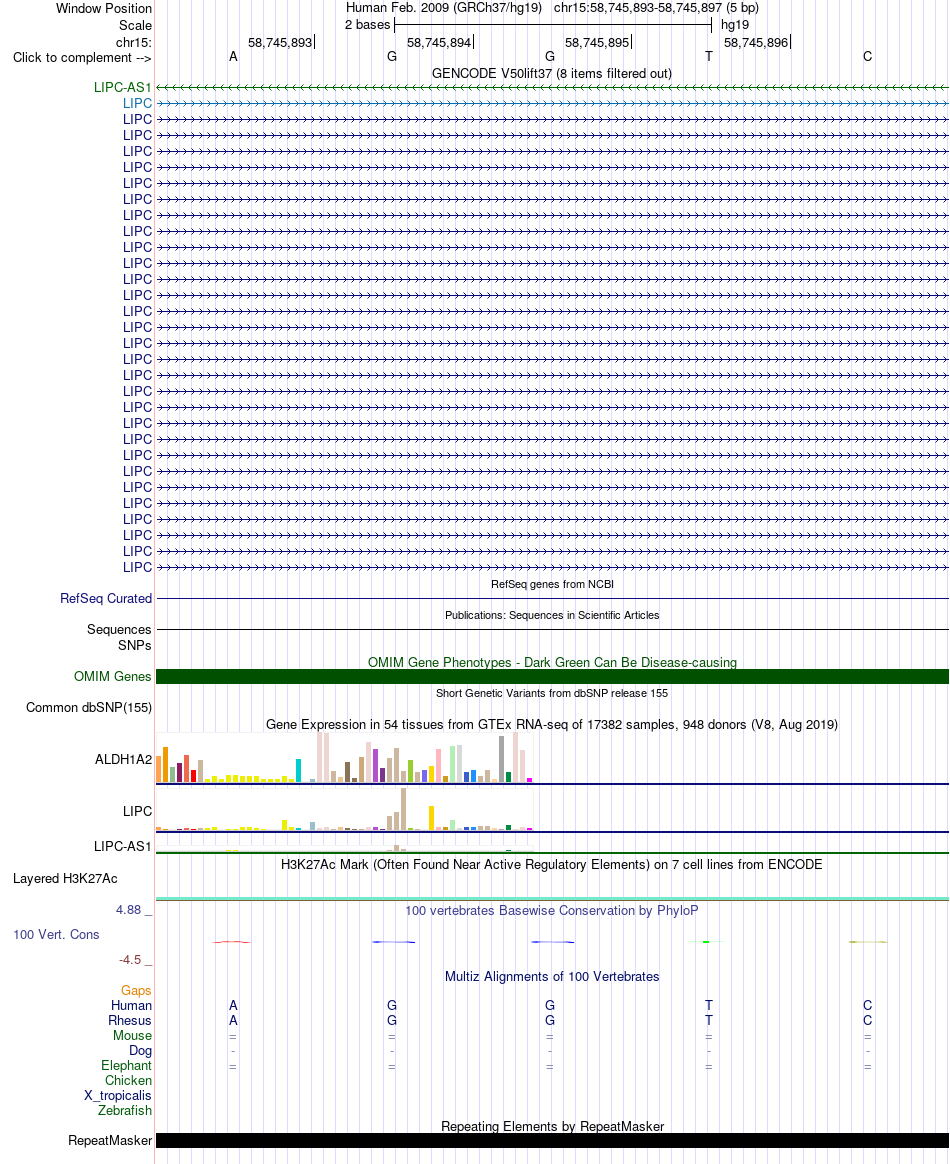Click the red PhyloP conservation mark

click(x=232, y=942)
